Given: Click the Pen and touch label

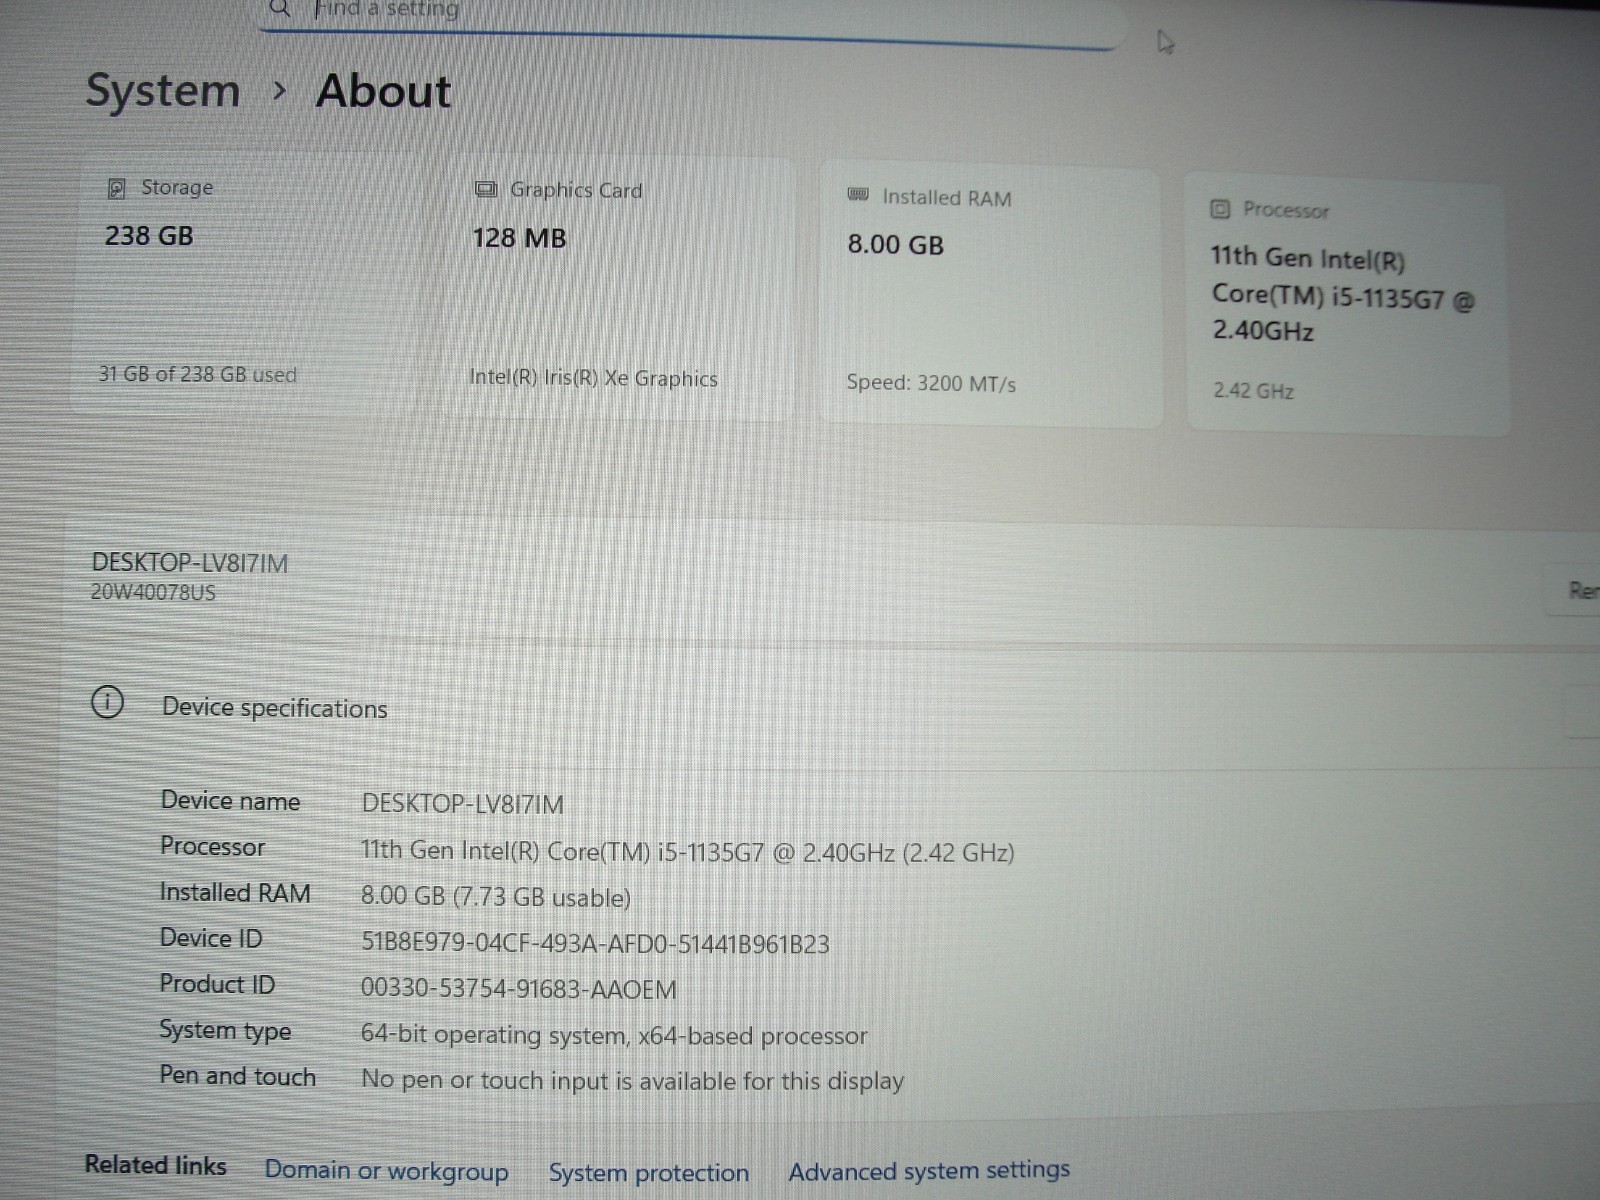Looking at the screenshot, I should point(237,1076).
